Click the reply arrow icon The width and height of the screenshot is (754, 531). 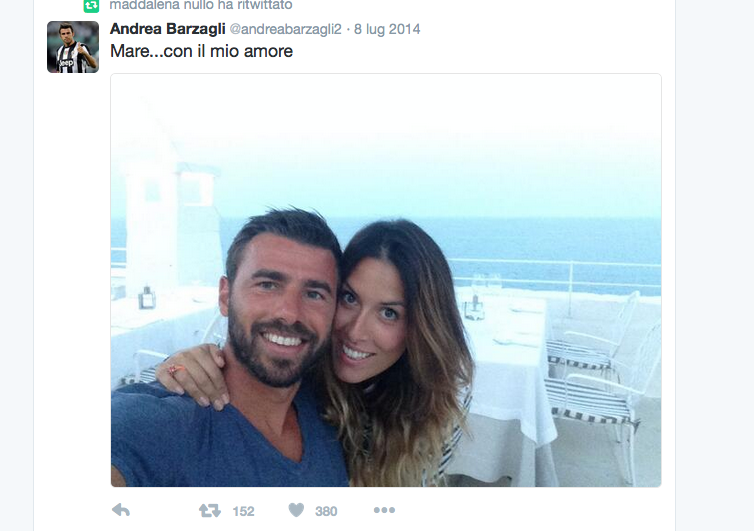[121, 510]
